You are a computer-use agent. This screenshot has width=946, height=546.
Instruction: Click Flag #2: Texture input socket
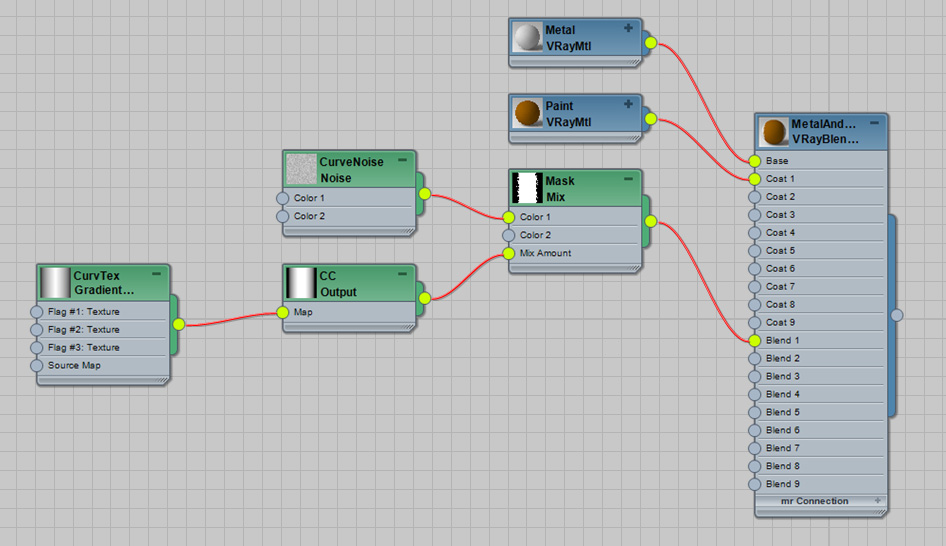[x=37, y=330]
